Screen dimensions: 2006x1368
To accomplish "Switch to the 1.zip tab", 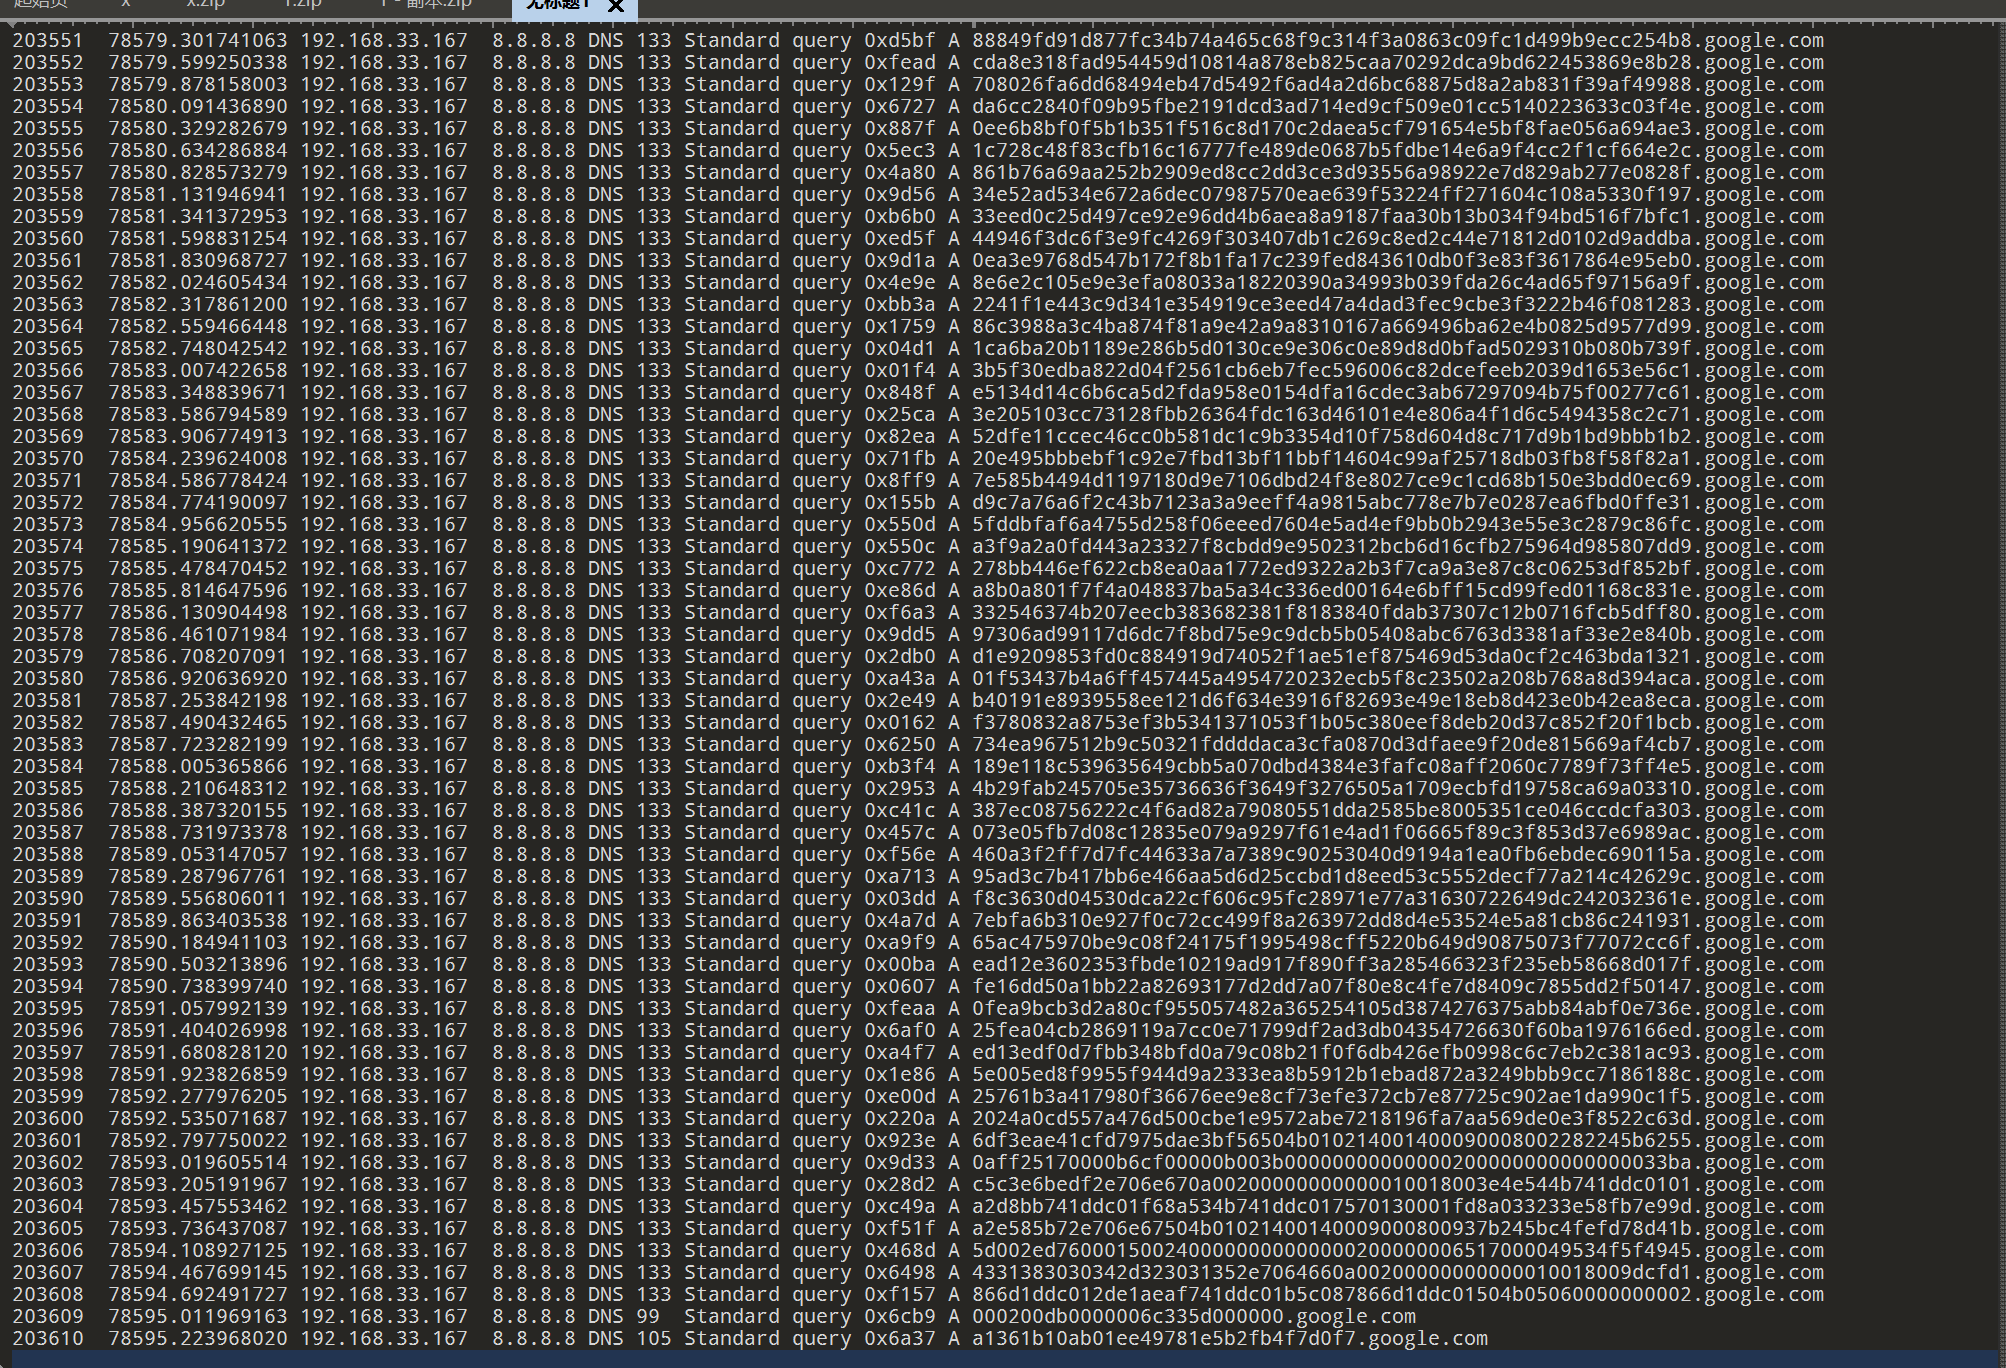I will click(303, 4).
